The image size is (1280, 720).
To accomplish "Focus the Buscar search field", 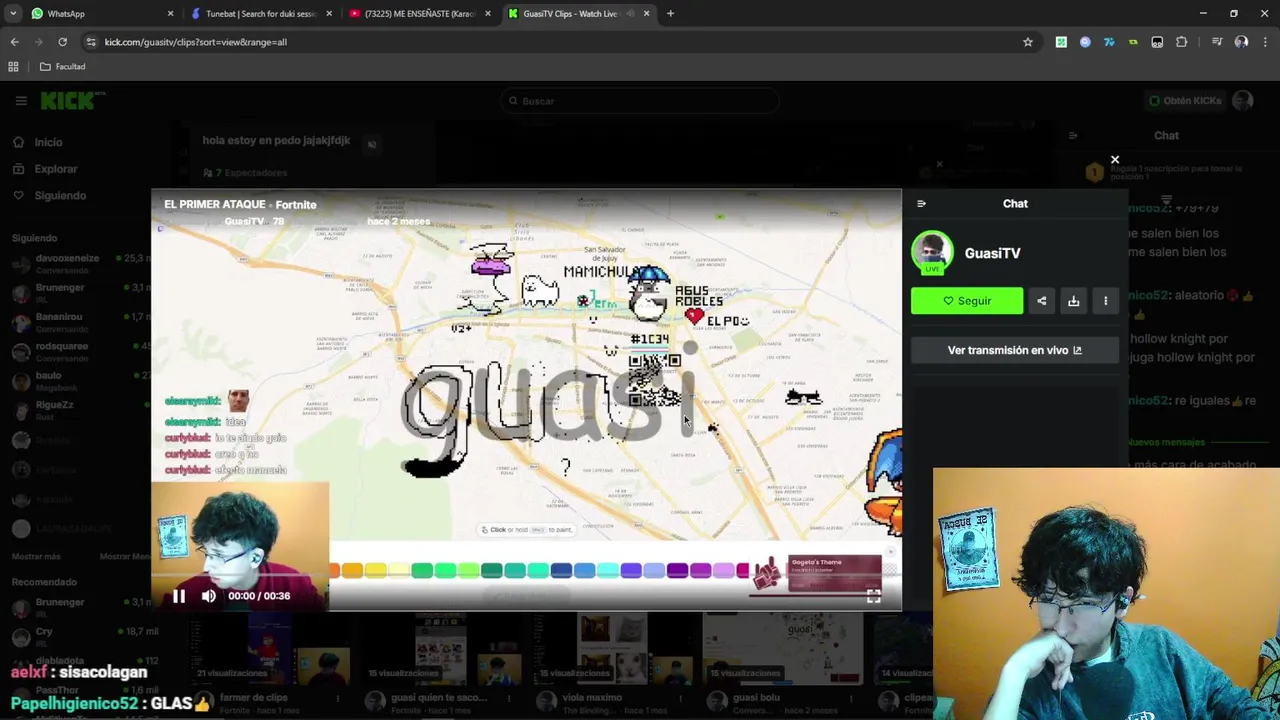I will click(x=640, y=101).
